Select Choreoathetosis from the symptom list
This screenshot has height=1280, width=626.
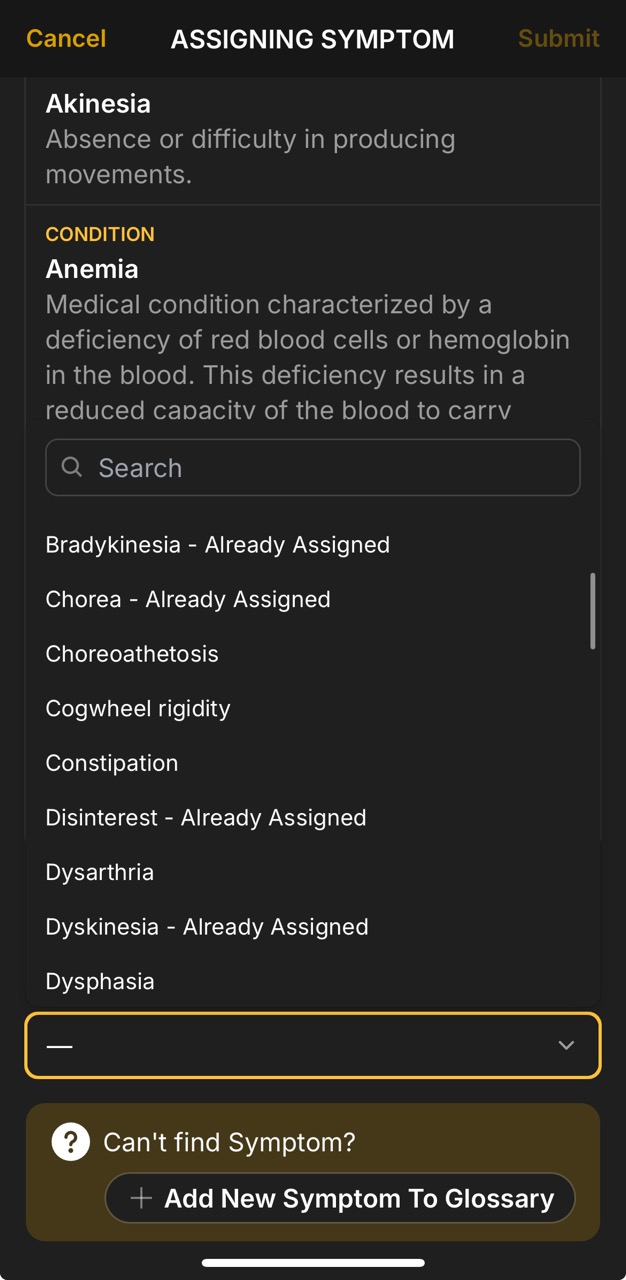[x=131, y=653]
